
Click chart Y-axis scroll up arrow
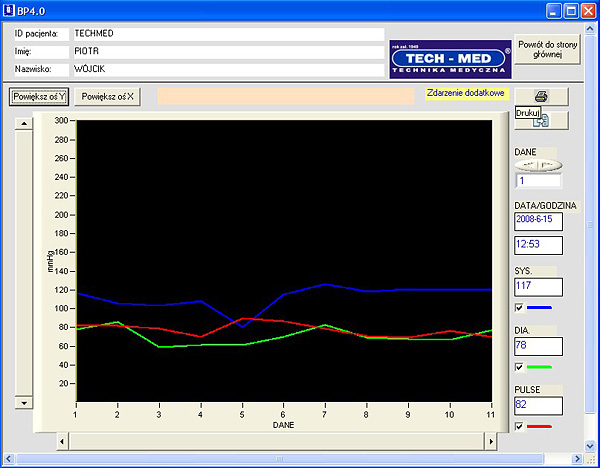[x=24, y=124]
